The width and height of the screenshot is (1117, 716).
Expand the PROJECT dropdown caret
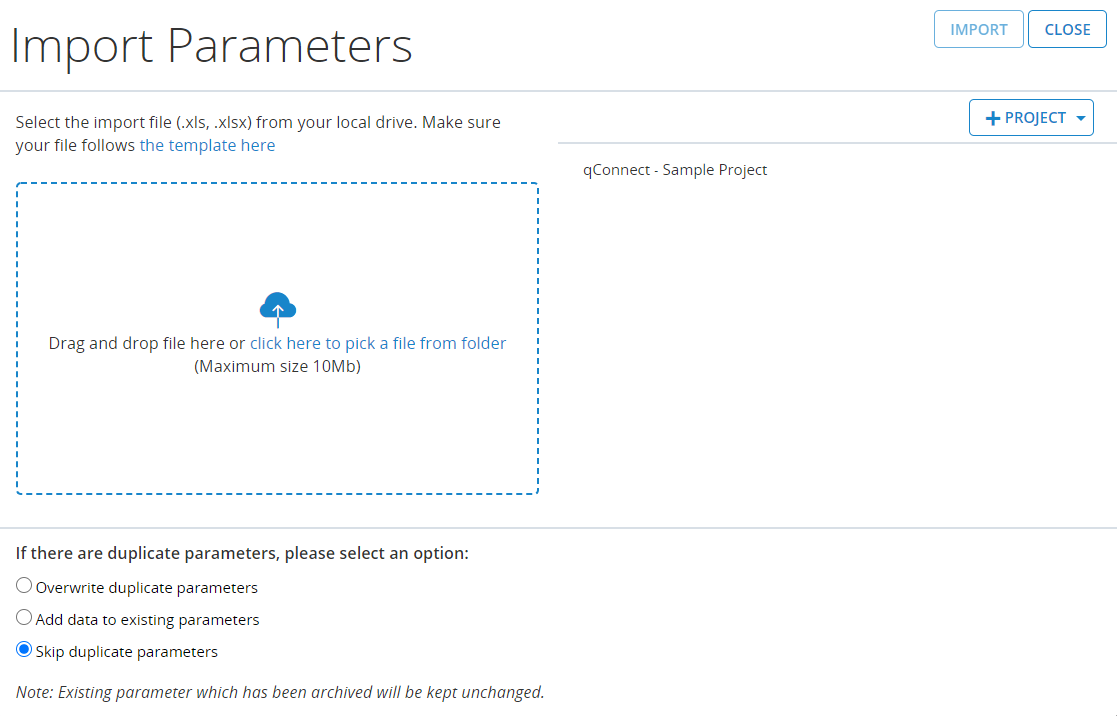[x=1080, y=118]
